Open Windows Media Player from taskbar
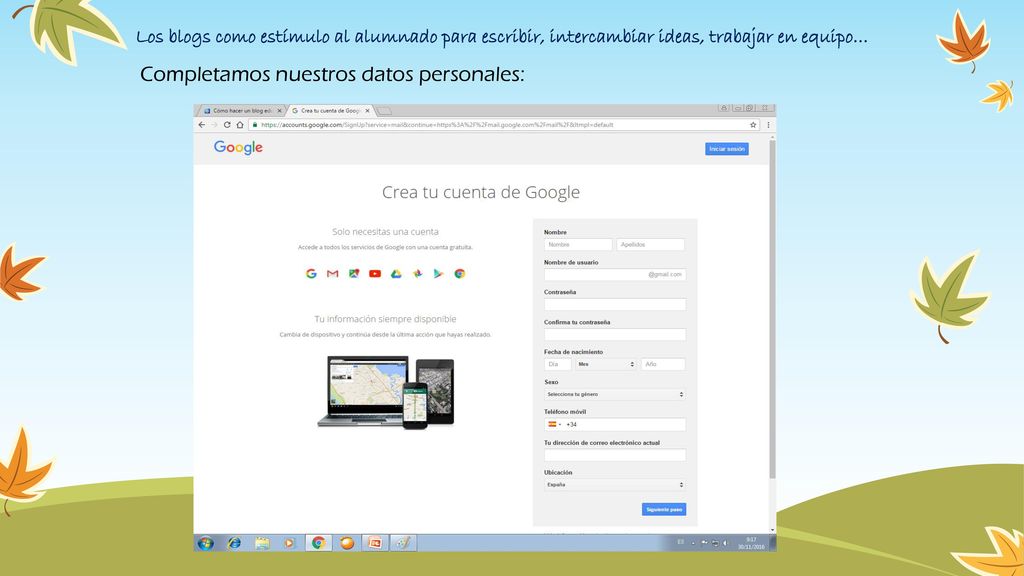The width and height of the screenshot is (1024, 576). tap(289, 543)
